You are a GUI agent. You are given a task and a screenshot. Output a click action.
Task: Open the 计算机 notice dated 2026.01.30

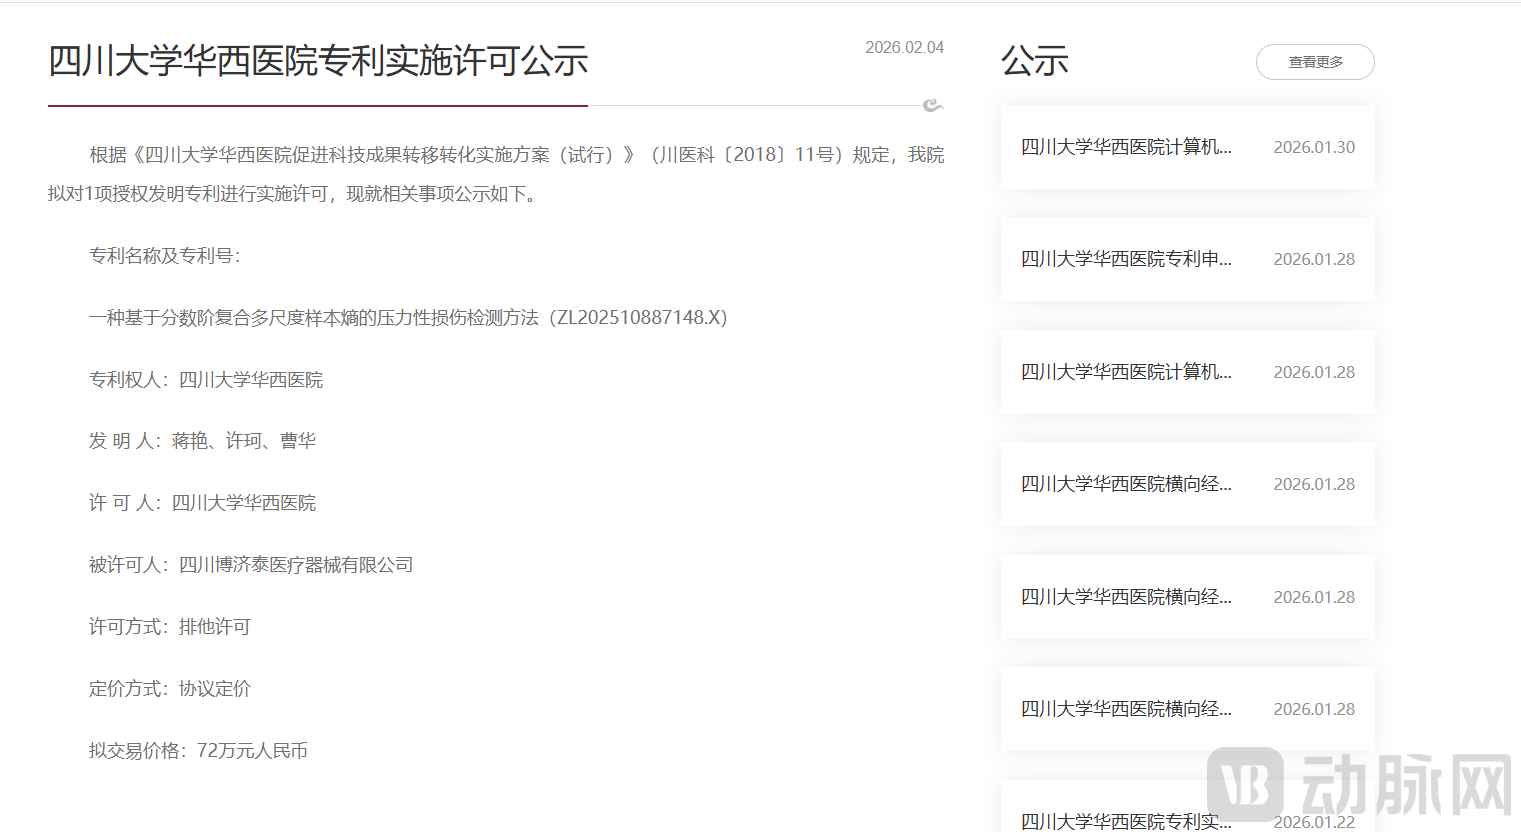click(x=1126, y=147)
